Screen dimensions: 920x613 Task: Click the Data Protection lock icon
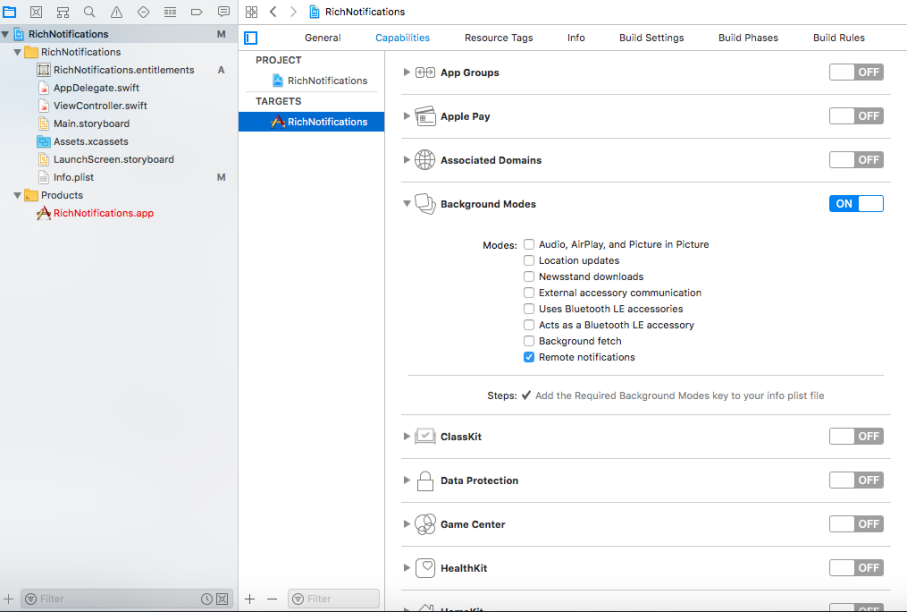tap(425, 480)
